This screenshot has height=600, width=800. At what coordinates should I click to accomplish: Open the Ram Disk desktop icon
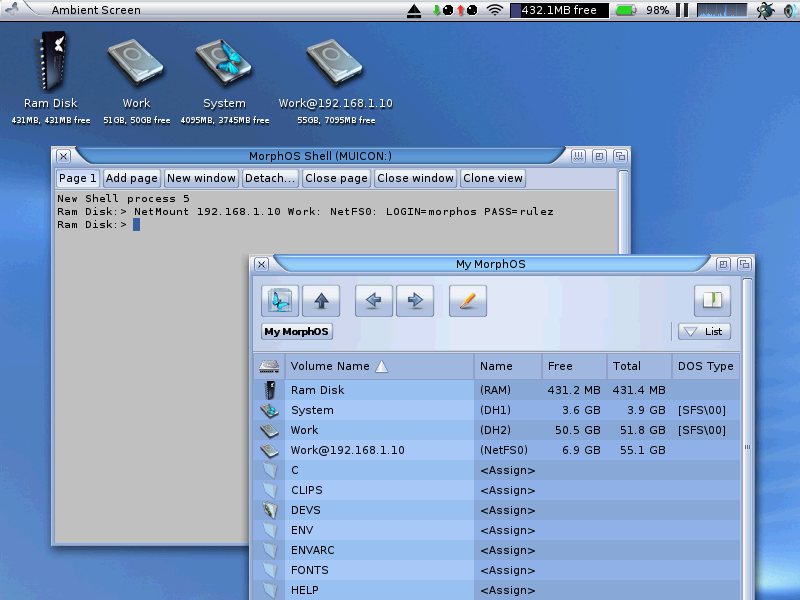[51, 62]
